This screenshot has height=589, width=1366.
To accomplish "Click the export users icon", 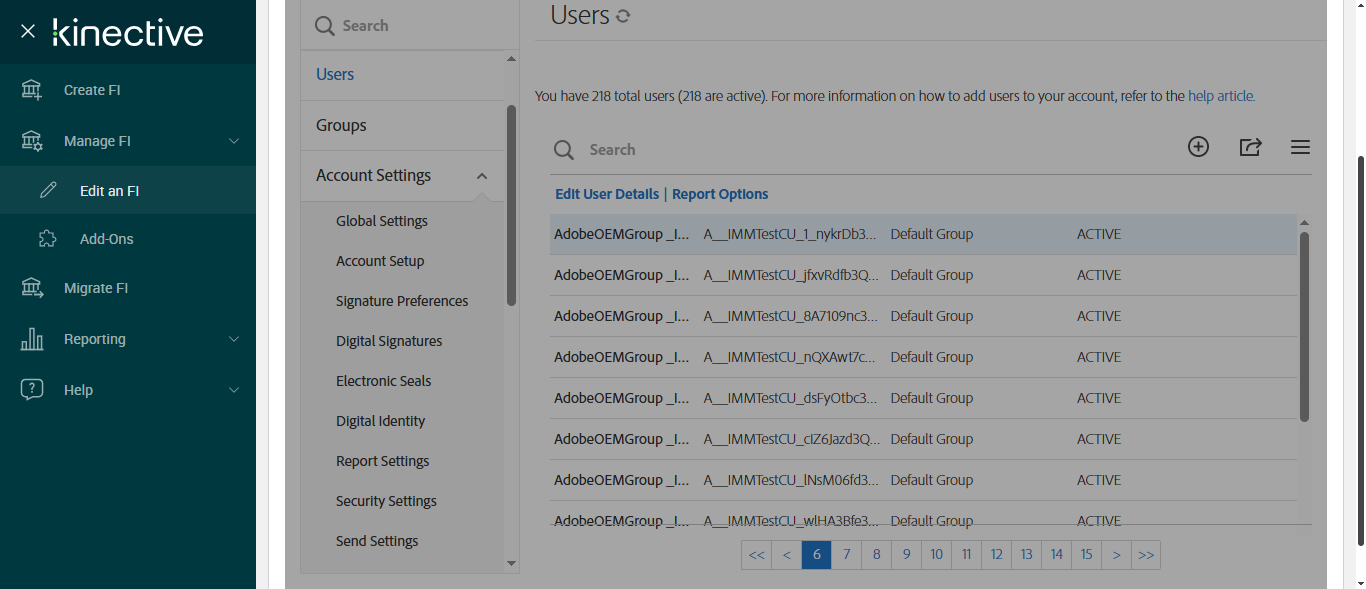I will point(1250,147).
